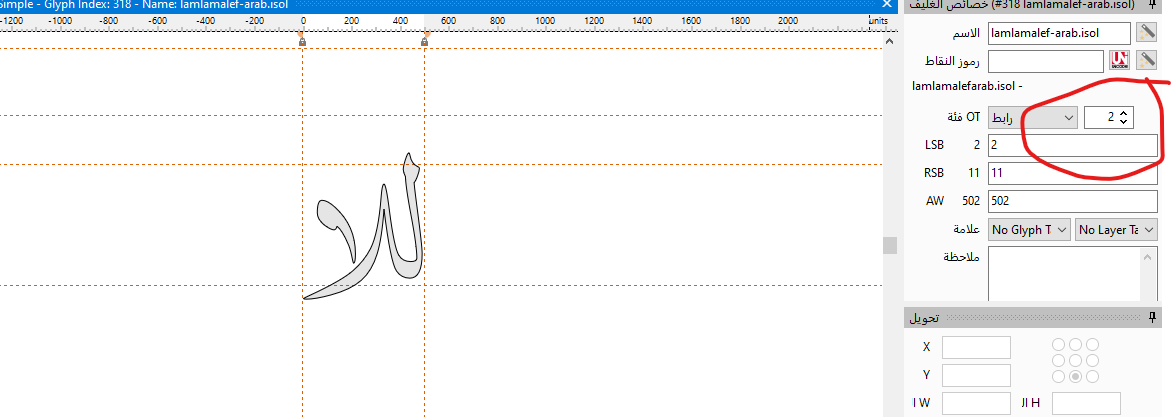Click the AW value field showing 502
This screenshot has height=417, width=1172.
pos(1072,200)
